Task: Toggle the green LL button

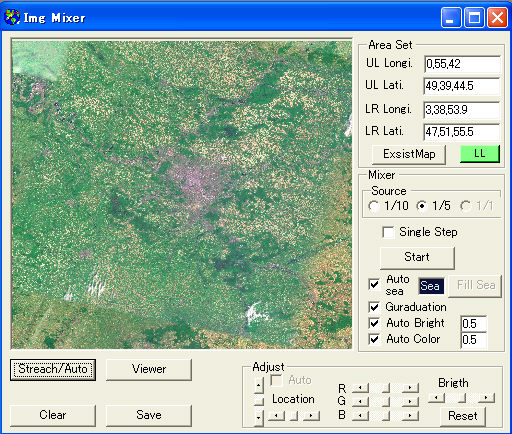Action: point(480,154)
